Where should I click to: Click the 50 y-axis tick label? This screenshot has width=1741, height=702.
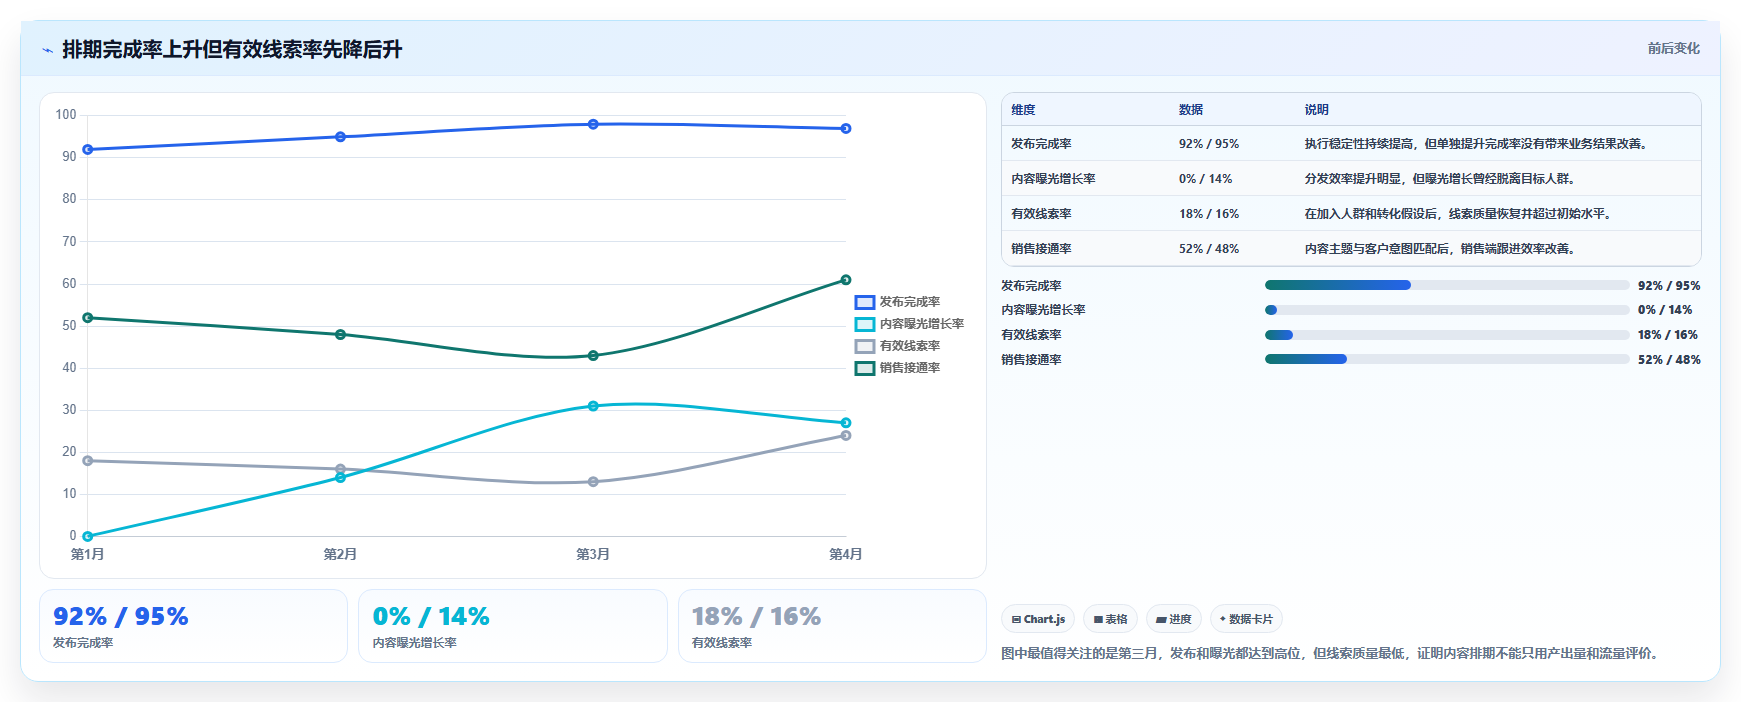(69, 326)
